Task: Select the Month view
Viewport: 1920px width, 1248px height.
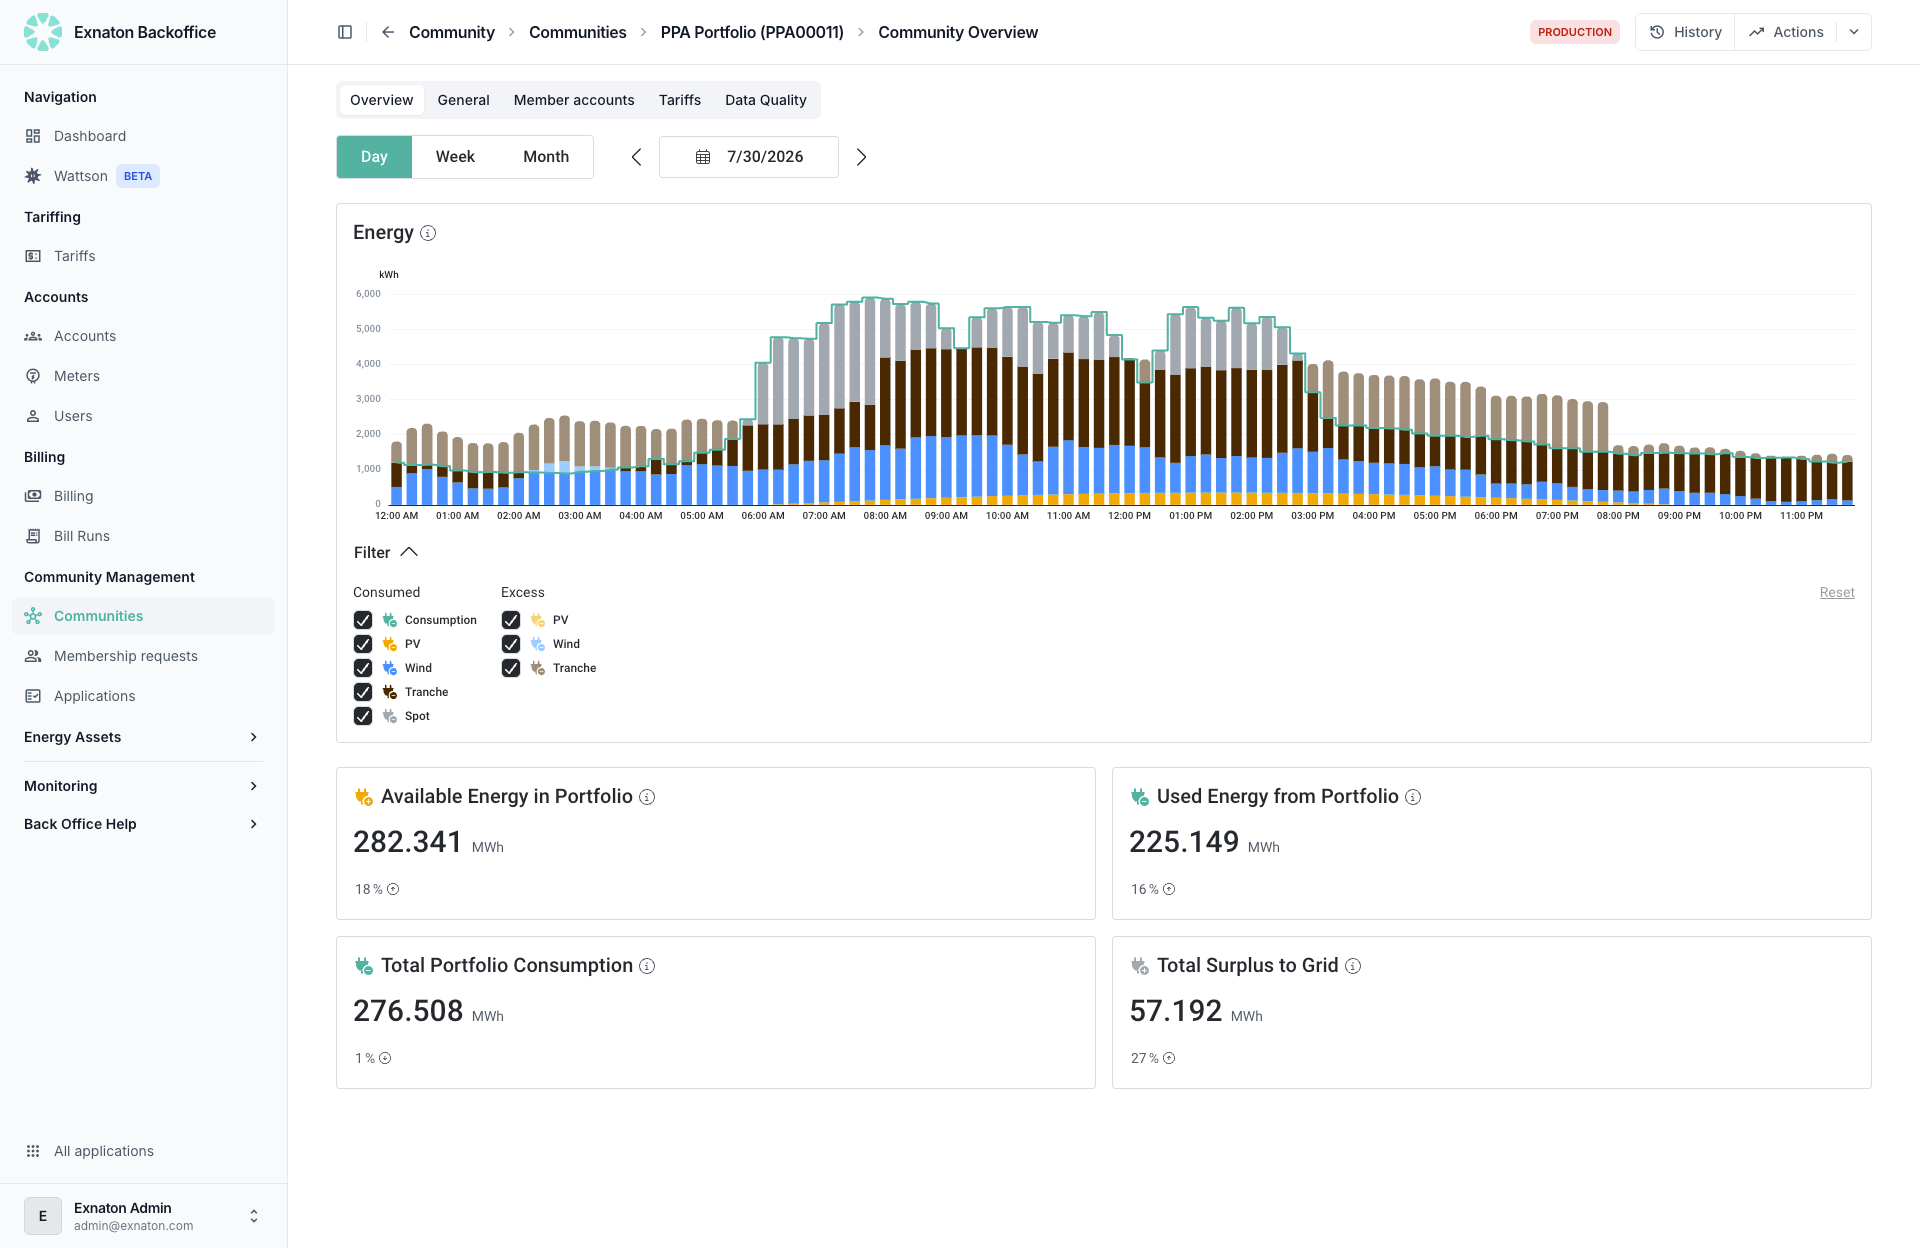Action: (x=546, y=157)
